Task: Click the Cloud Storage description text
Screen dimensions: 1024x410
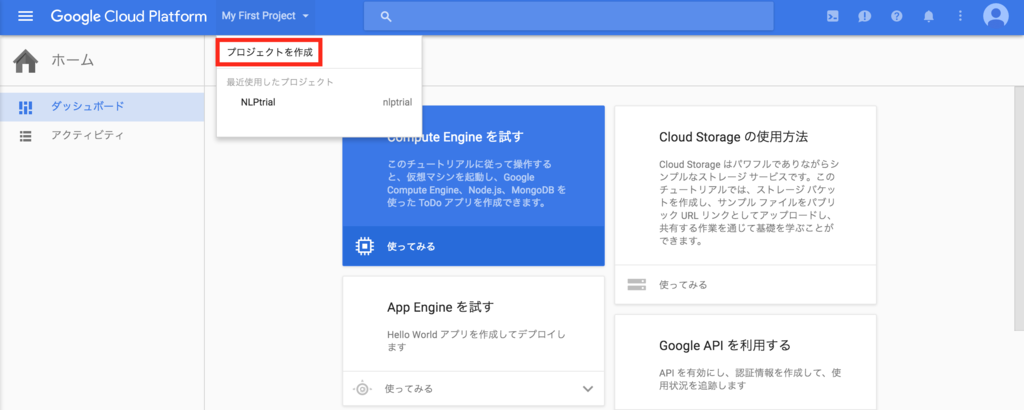Action: point(750,201)
